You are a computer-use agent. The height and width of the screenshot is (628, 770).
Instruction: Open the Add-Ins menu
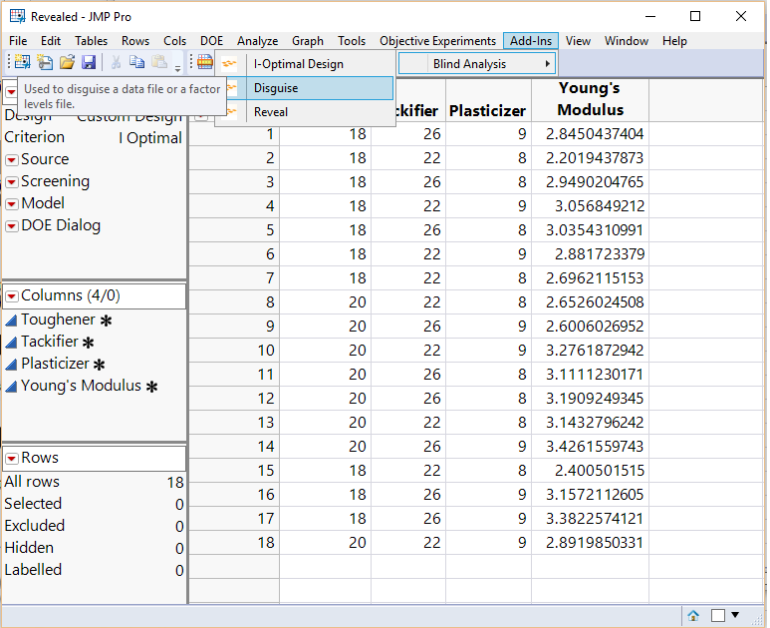click(x=530, y=41)
